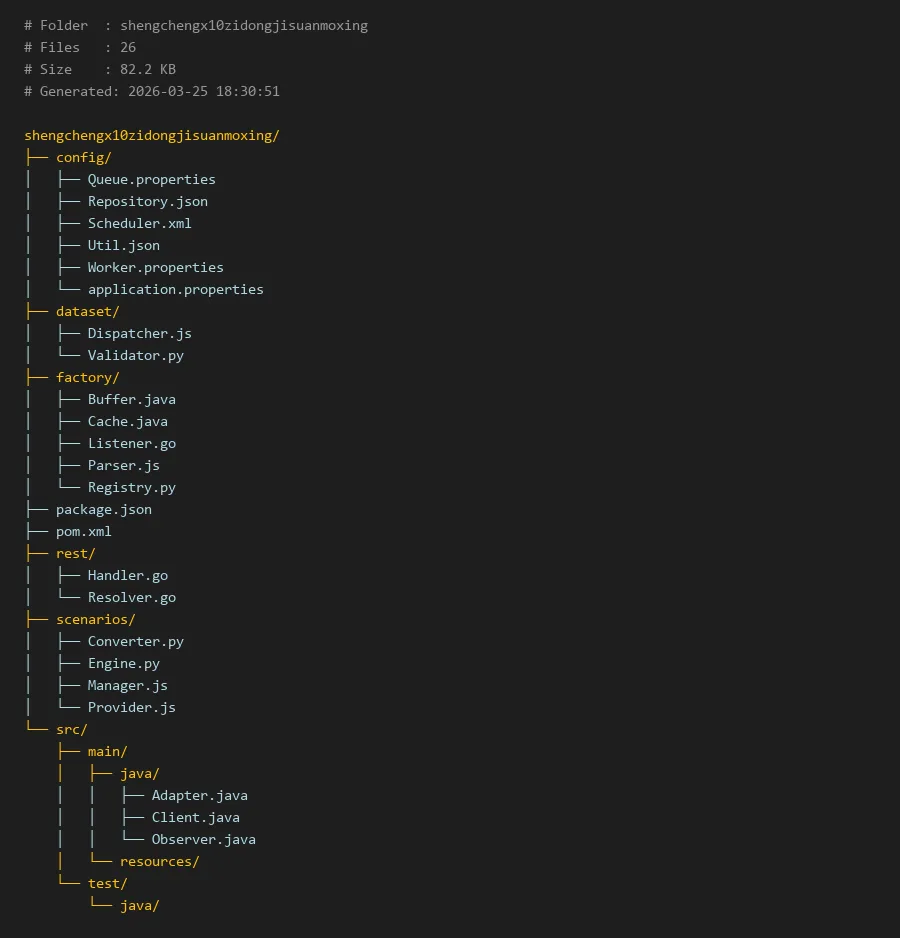This screenshot has width=900, height=938.
Task: Click the package.json file
Action: tap(103, 509)
